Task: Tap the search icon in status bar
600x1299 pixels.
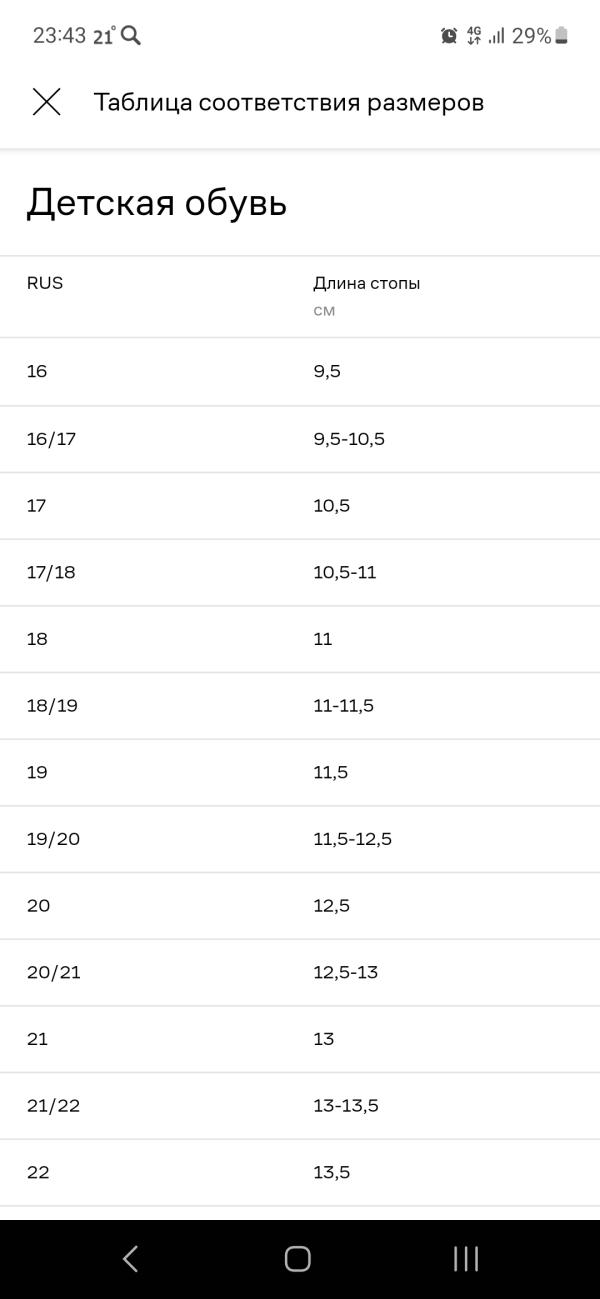Action: click(131, 36)
